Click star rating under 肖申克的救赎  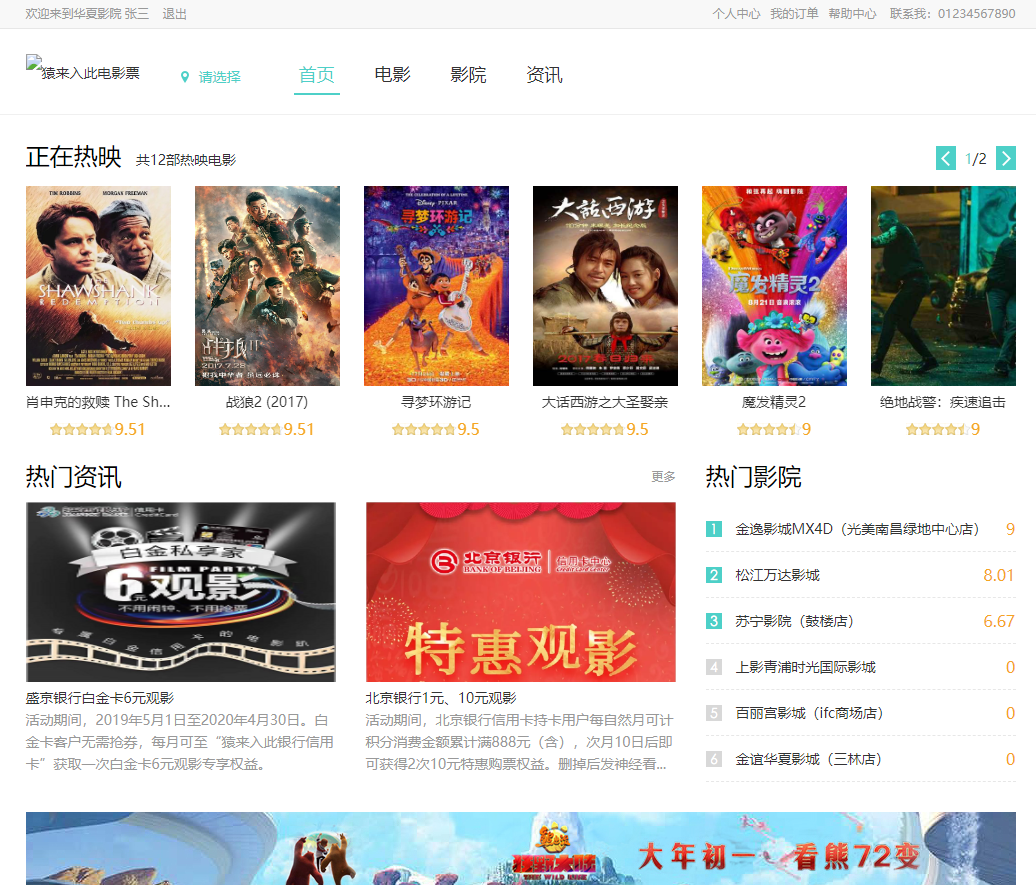(82, 430)
